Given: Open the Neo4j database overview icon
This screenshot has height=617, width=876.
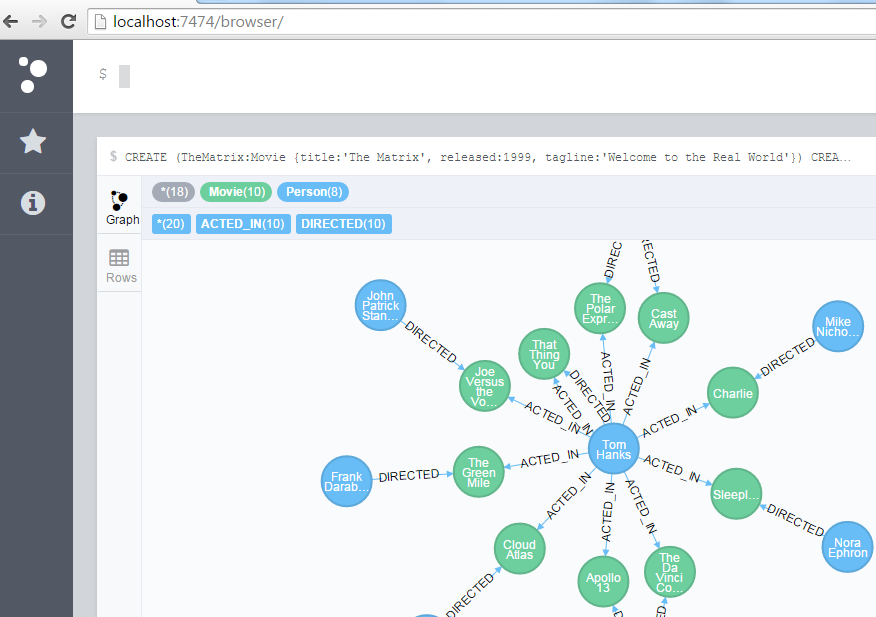Looking at the screenshot, I should click(32, 75).
